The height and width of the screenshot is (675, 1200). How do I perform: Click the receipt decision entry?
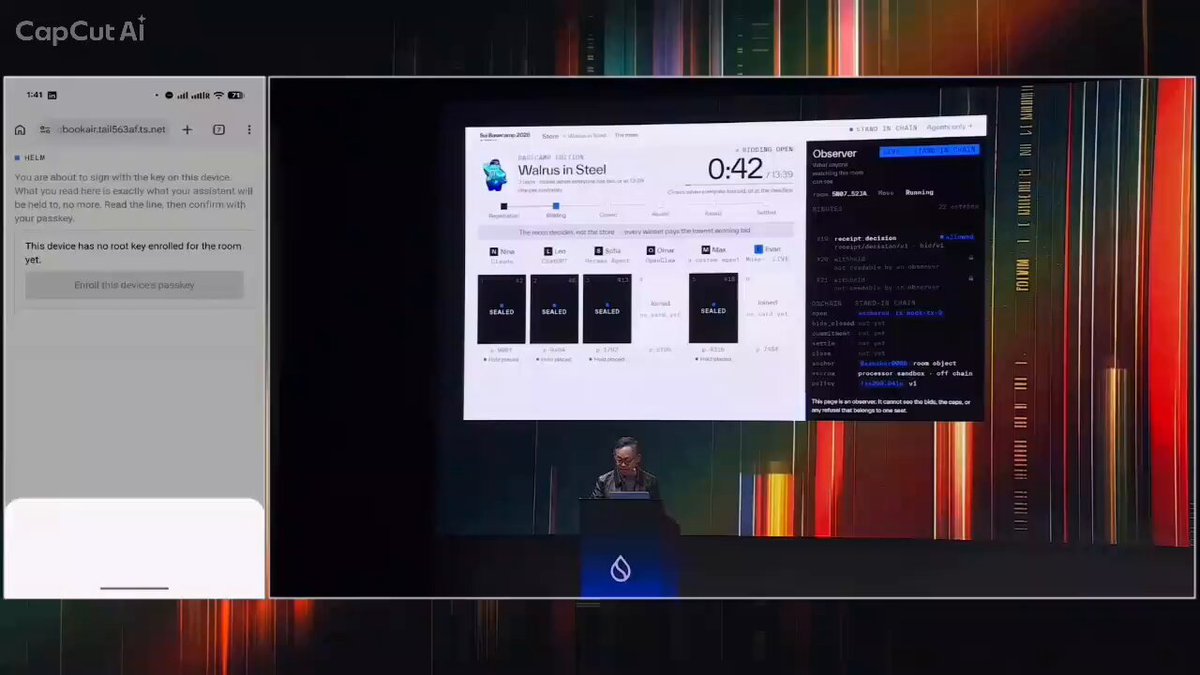868,238
